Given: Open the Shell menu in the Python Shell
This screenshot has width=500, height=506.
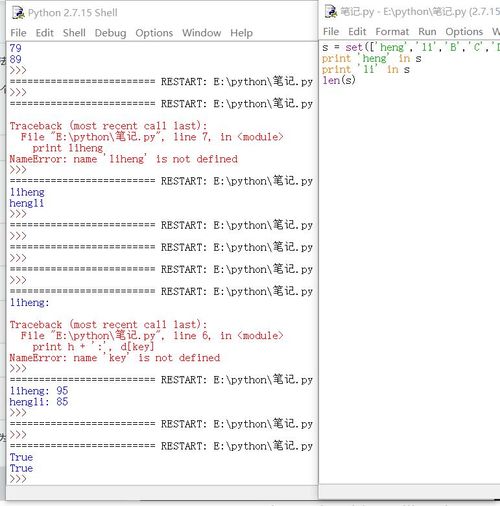Looking at the screenshot, I should tap(74, 33).
